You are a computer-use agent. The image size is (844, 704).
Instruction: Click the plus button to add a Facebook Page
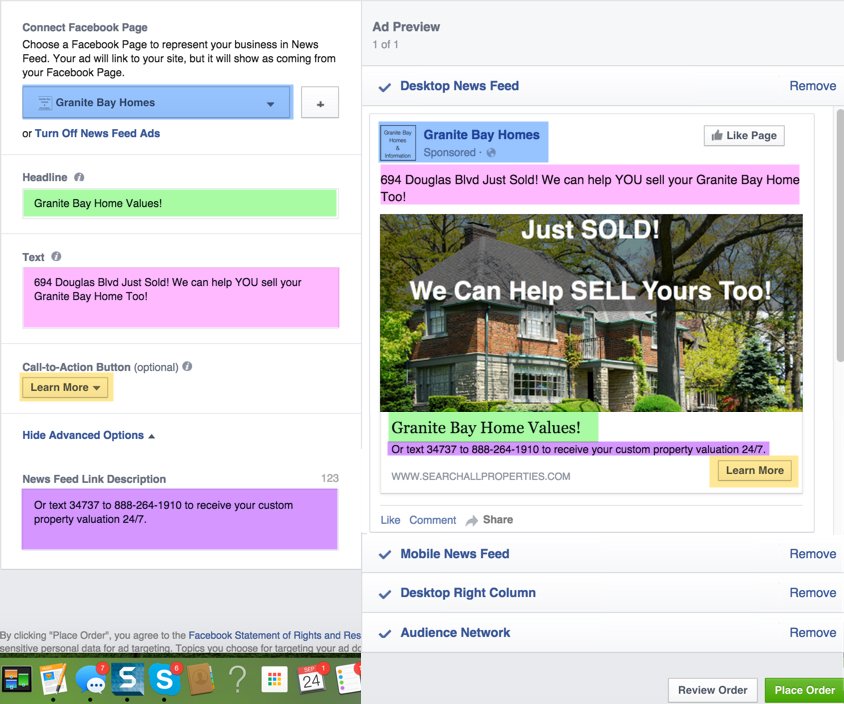320,103
